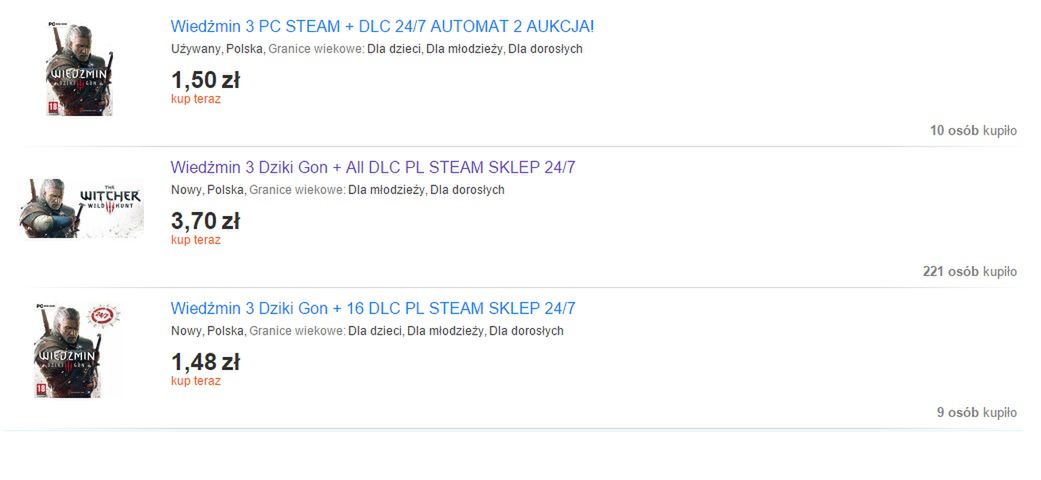The height and width of the screenshot is (480, 1041).
Task: Click the 18 age rating badge on the first cover
Action: point(52,109)
